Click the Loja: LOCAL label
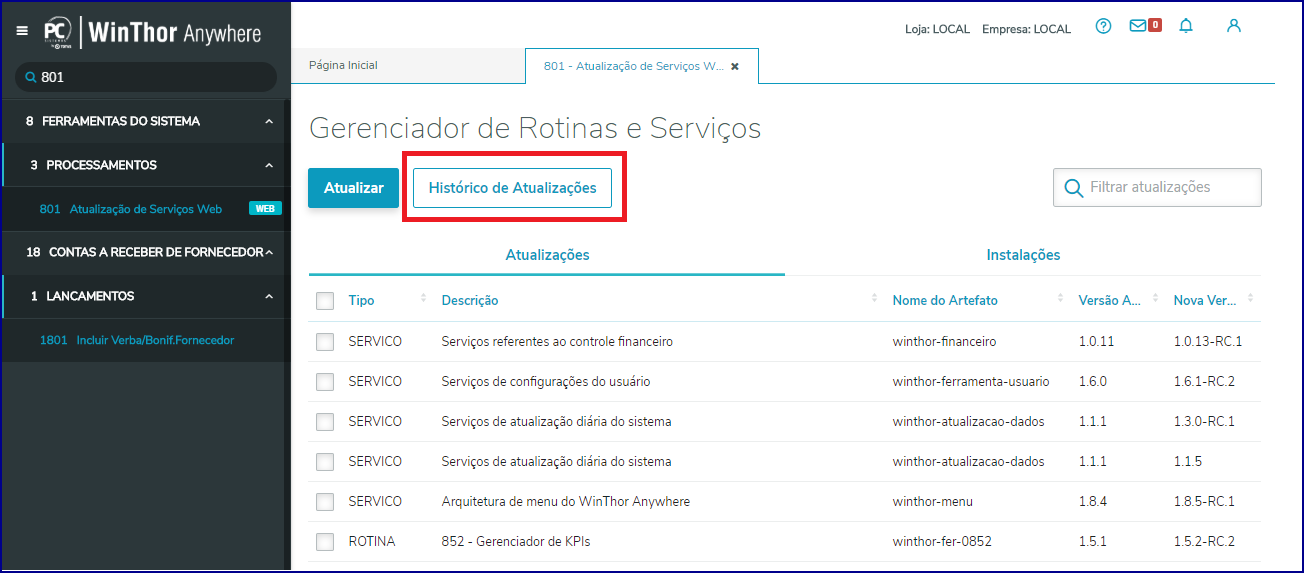 click(x=937, y=29)
